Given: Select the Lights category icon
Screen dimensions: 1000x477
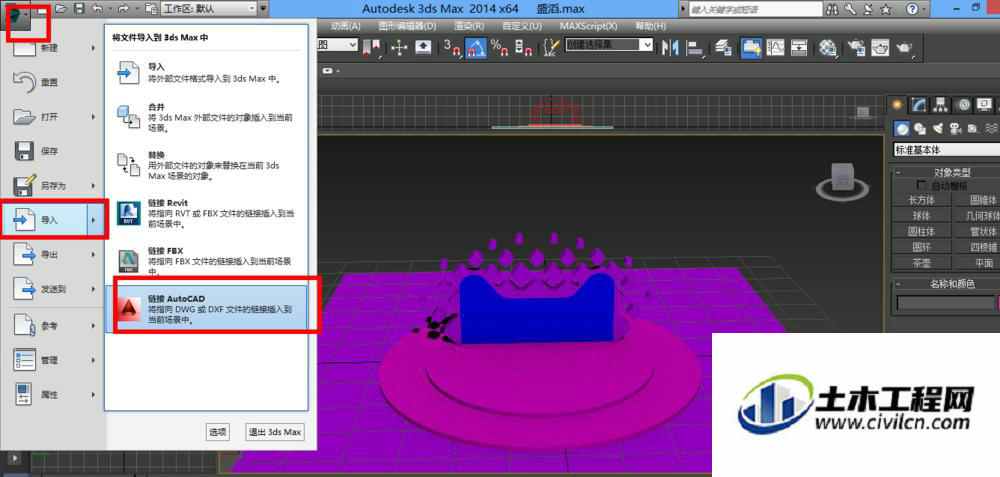Looking at the screenshot, I should tap(938, 128).
